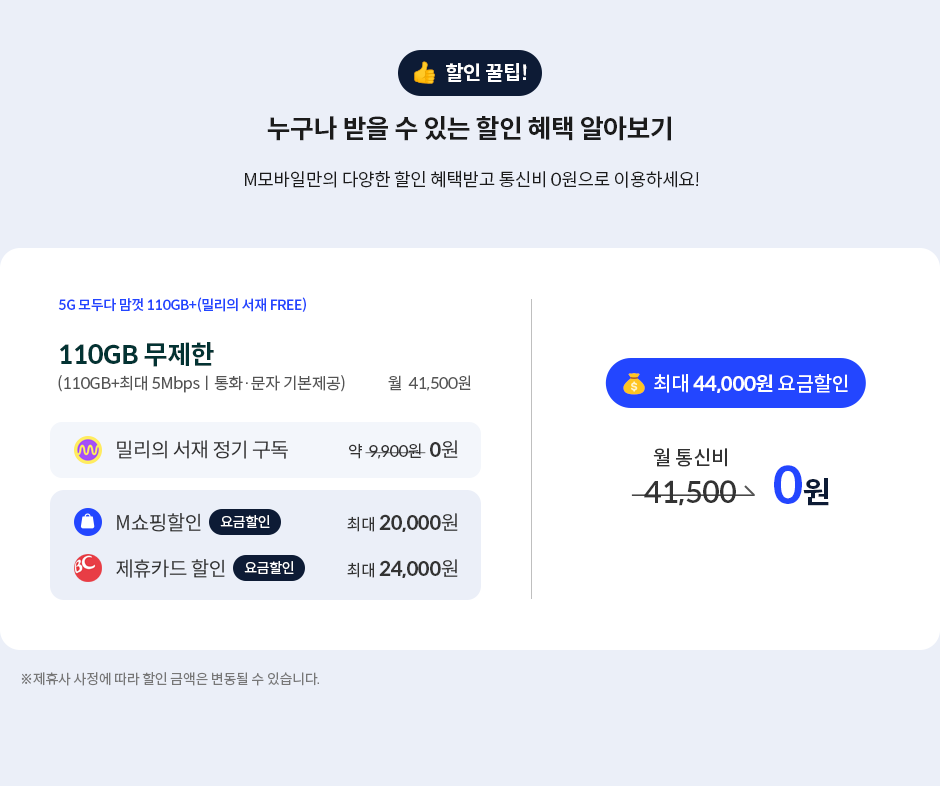
Task: Click the 110GB 무제한 plan title
Action: pos(136,354)
